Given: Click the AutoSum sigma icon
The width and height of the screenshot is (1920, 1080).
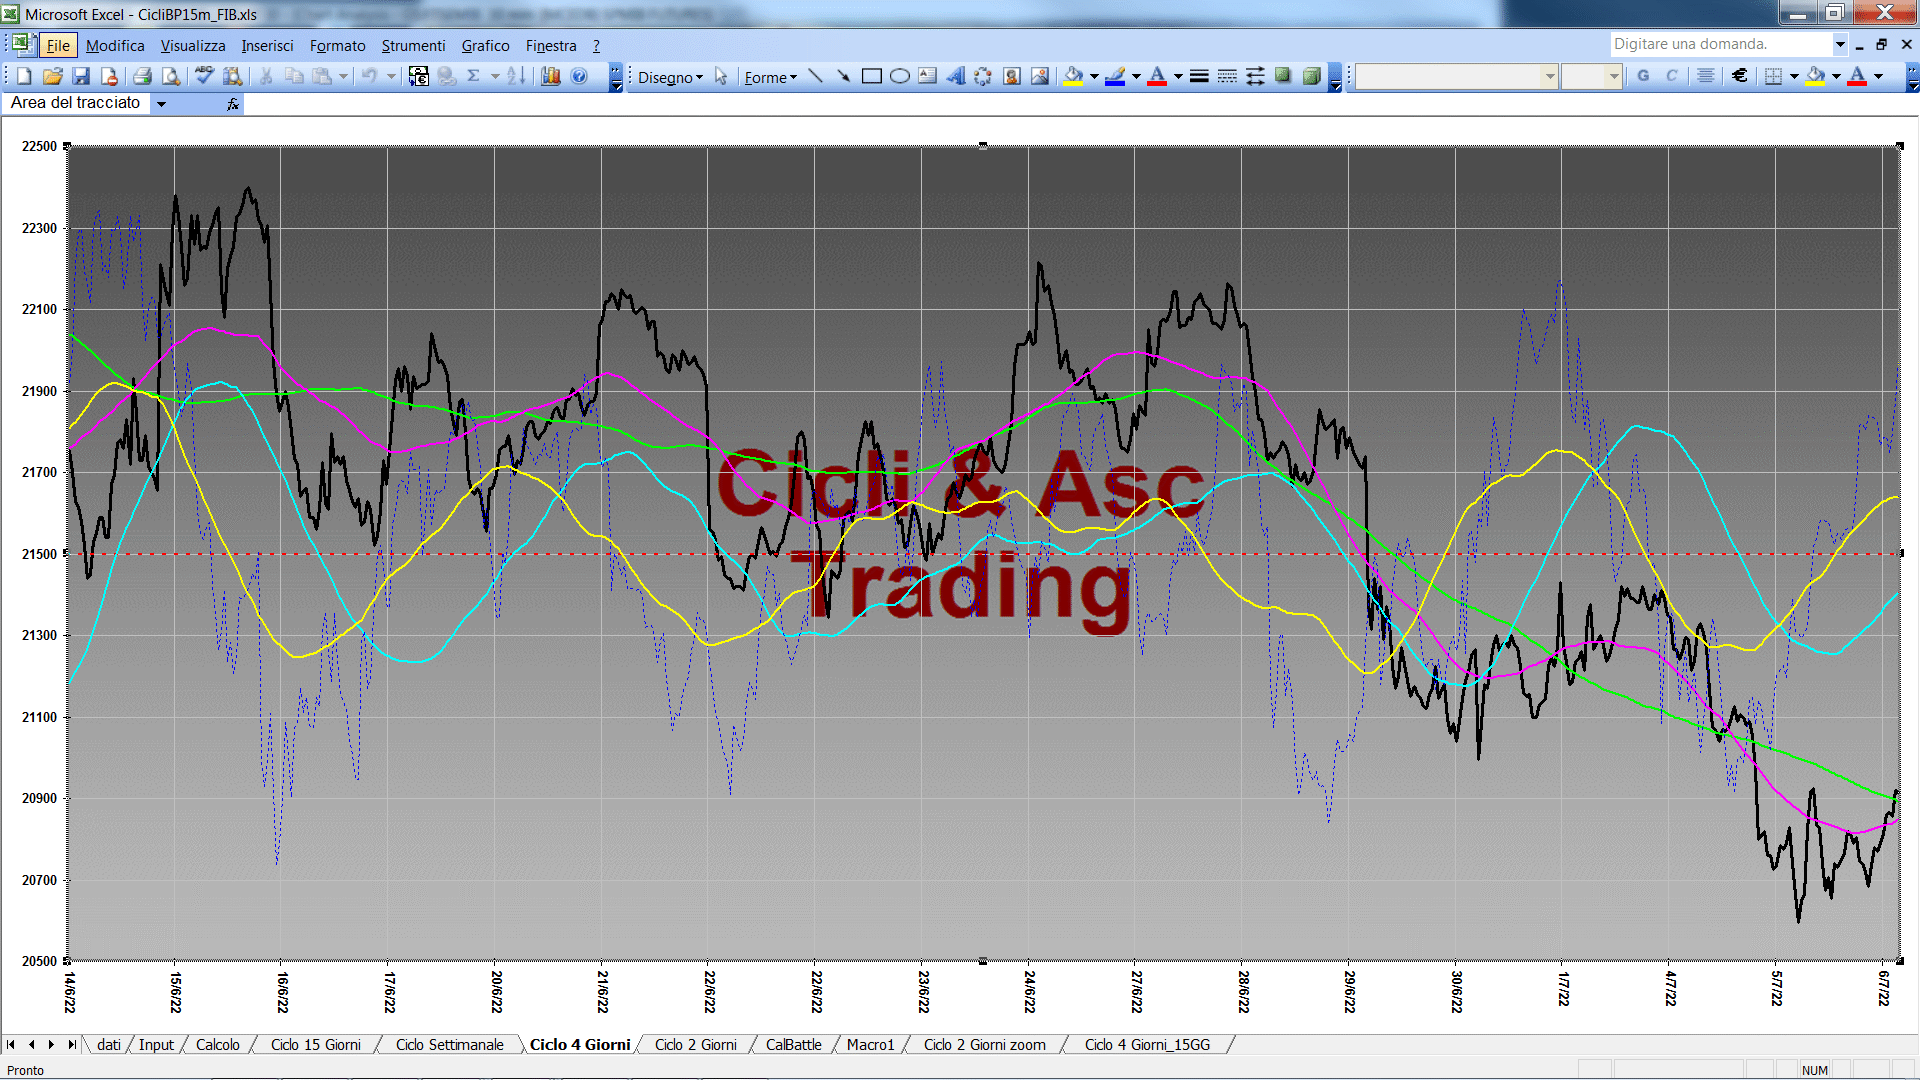Looking at the screenshot, I should [474, 77].
